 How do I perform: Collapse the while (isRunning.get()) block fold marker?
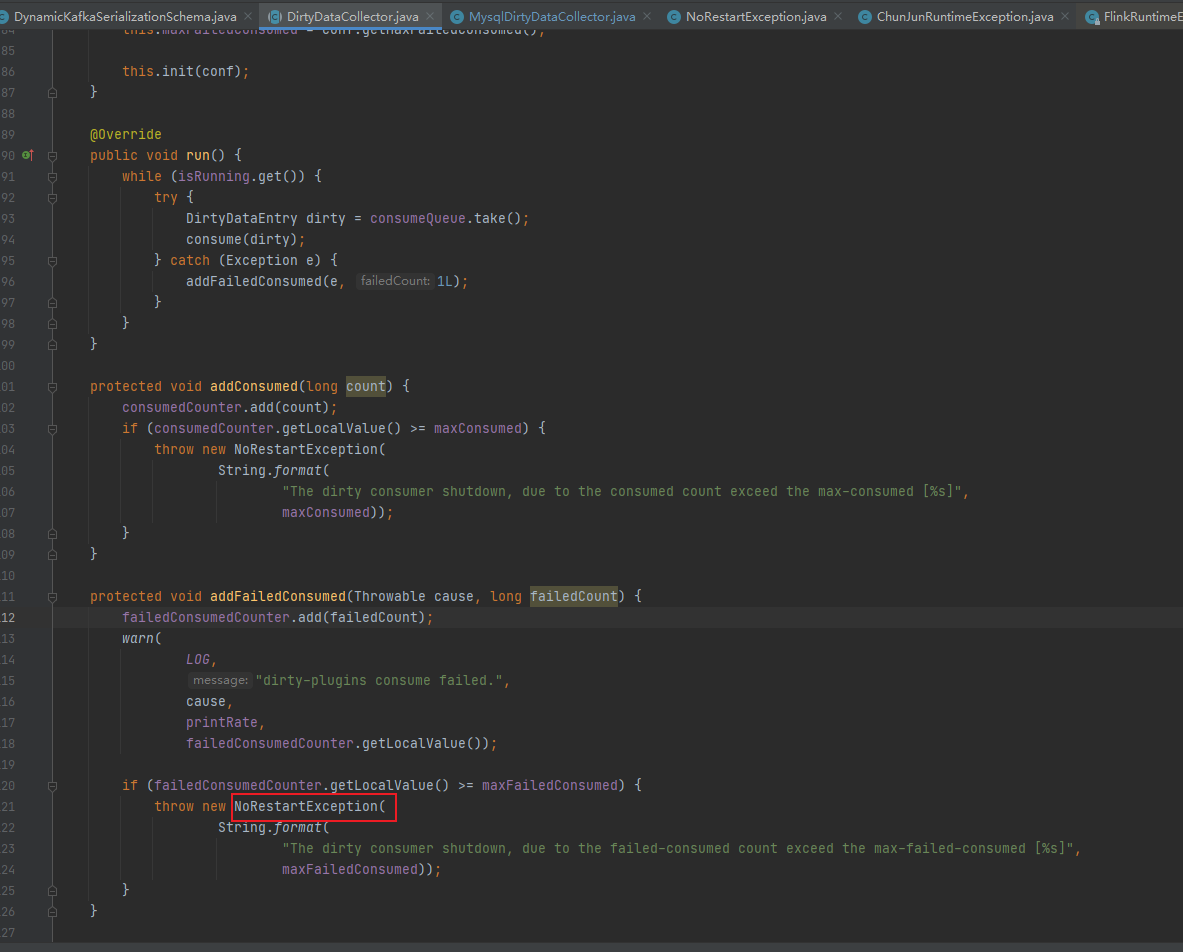click(53, 177)
